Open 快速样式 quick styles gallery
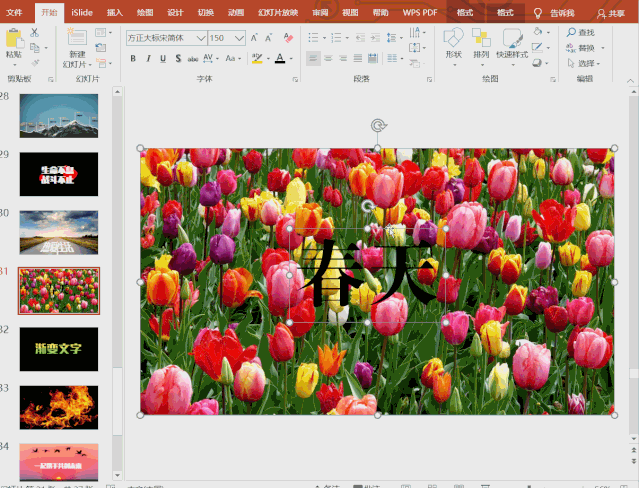Image resolution: width=639 pixels, height=488 pixels. pos(512,46)
